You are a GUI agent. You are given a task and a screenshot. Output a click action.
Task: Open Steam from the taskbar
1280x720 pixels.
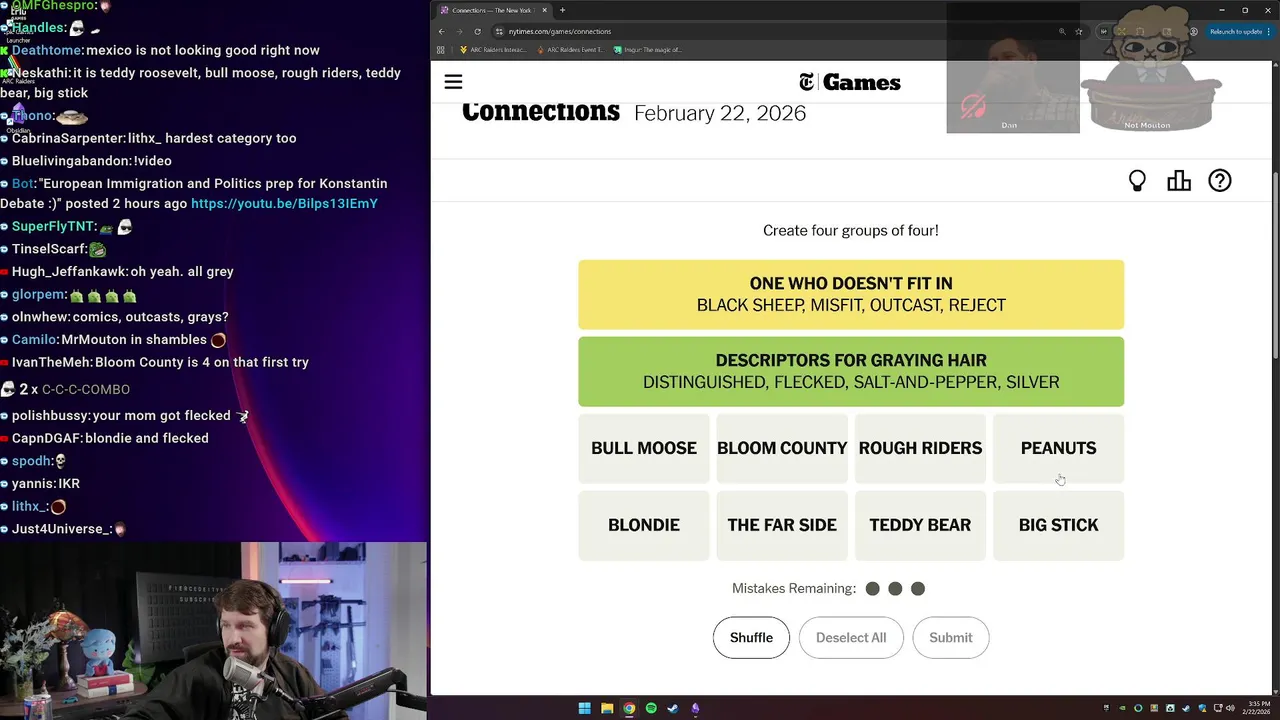coord(673,708)
